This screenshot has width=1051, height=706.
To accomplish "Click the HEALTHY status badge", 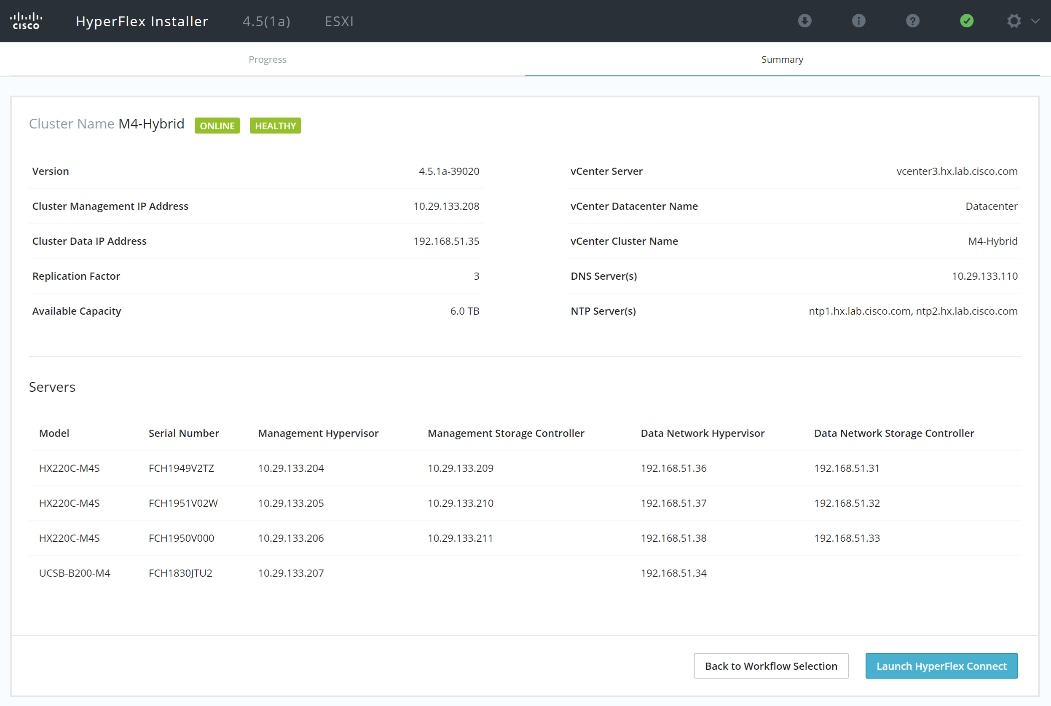I will point(275,125).
